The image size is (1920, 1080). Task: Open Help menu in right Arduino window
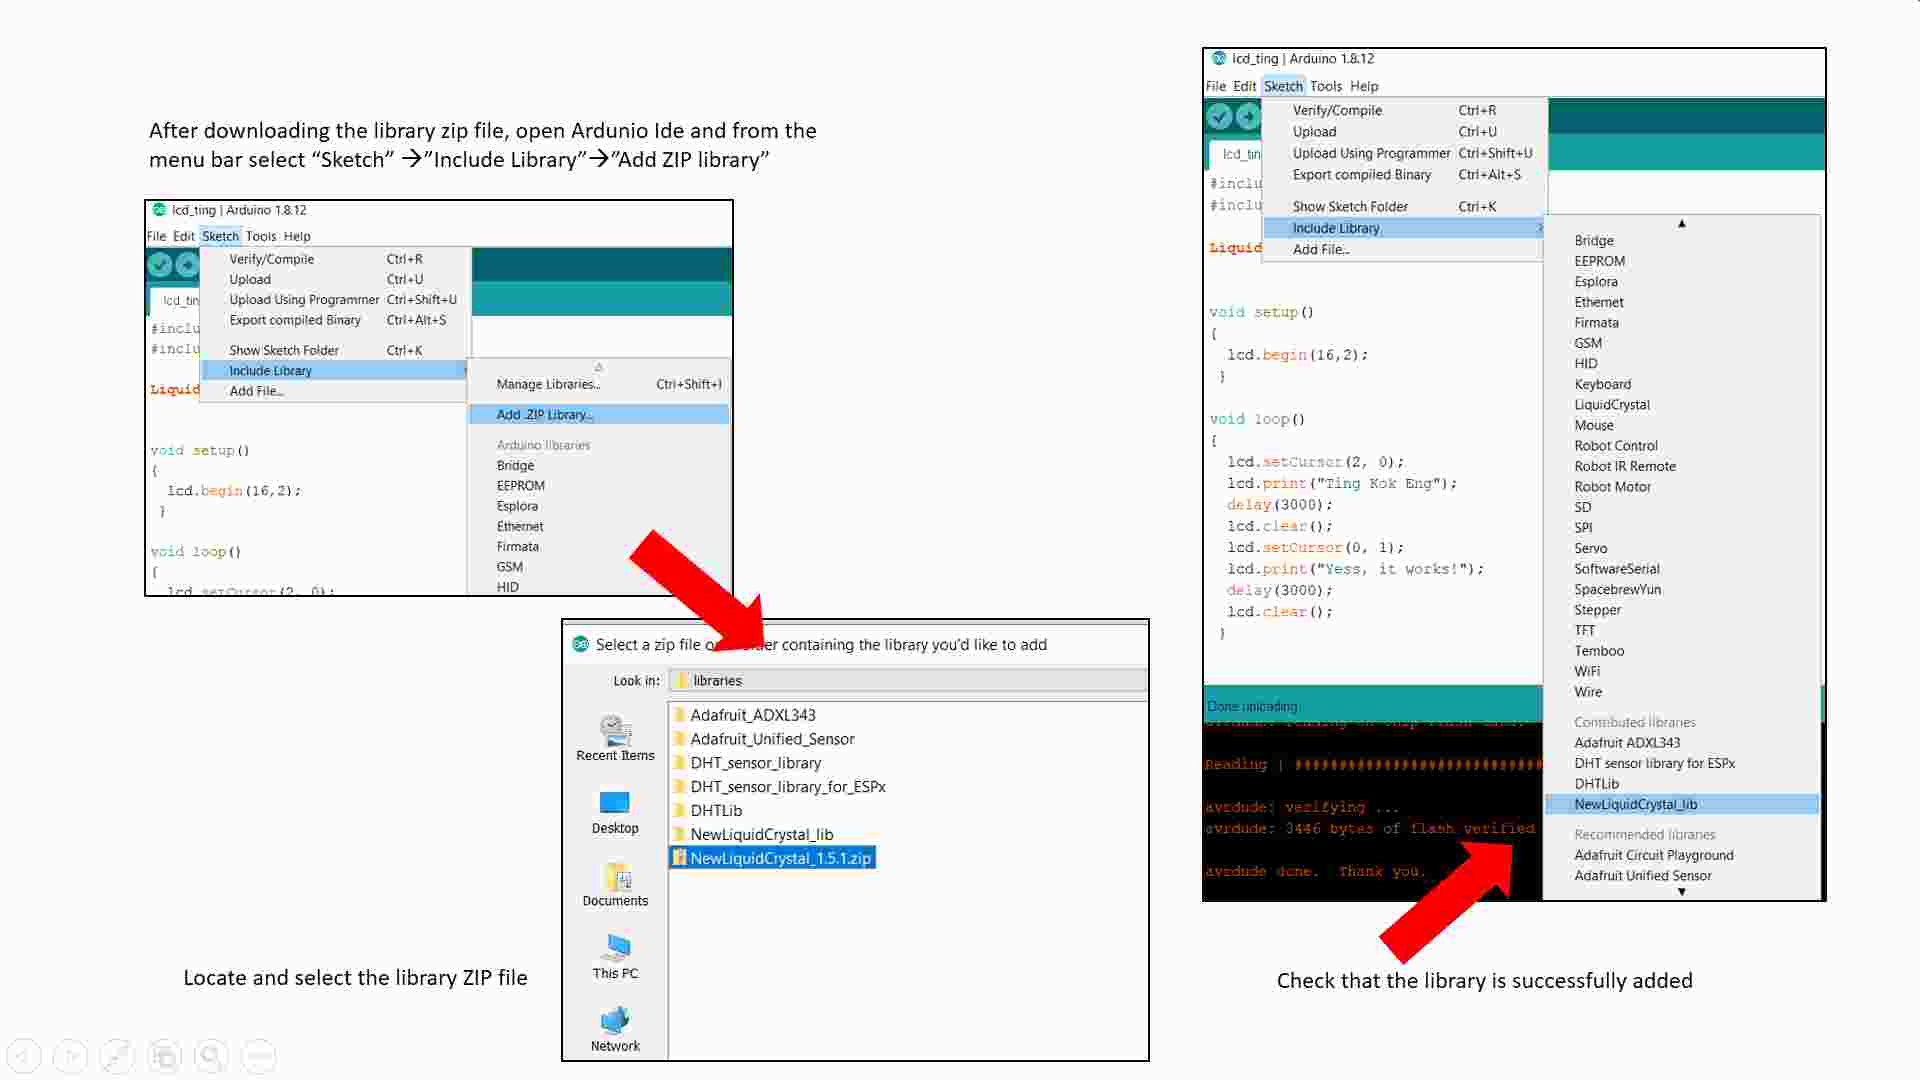[1364, 86]
